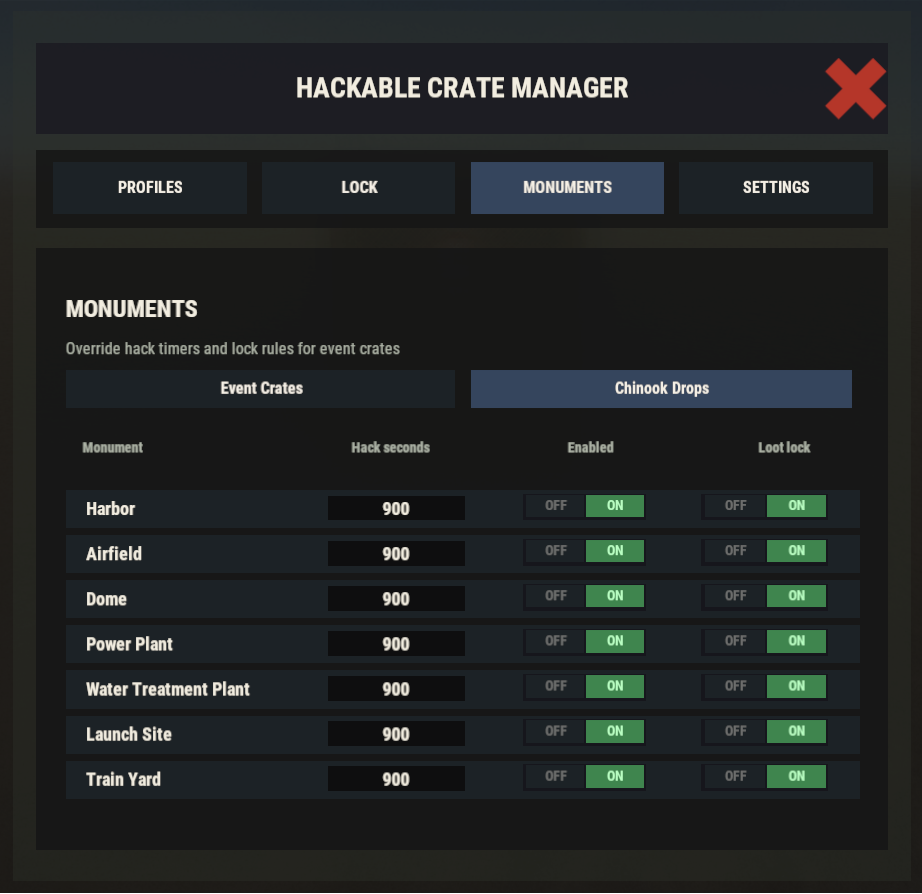Turn OFF Train Yard Loot lock
This screenshot has height=894, width=922.
point(736,776)
